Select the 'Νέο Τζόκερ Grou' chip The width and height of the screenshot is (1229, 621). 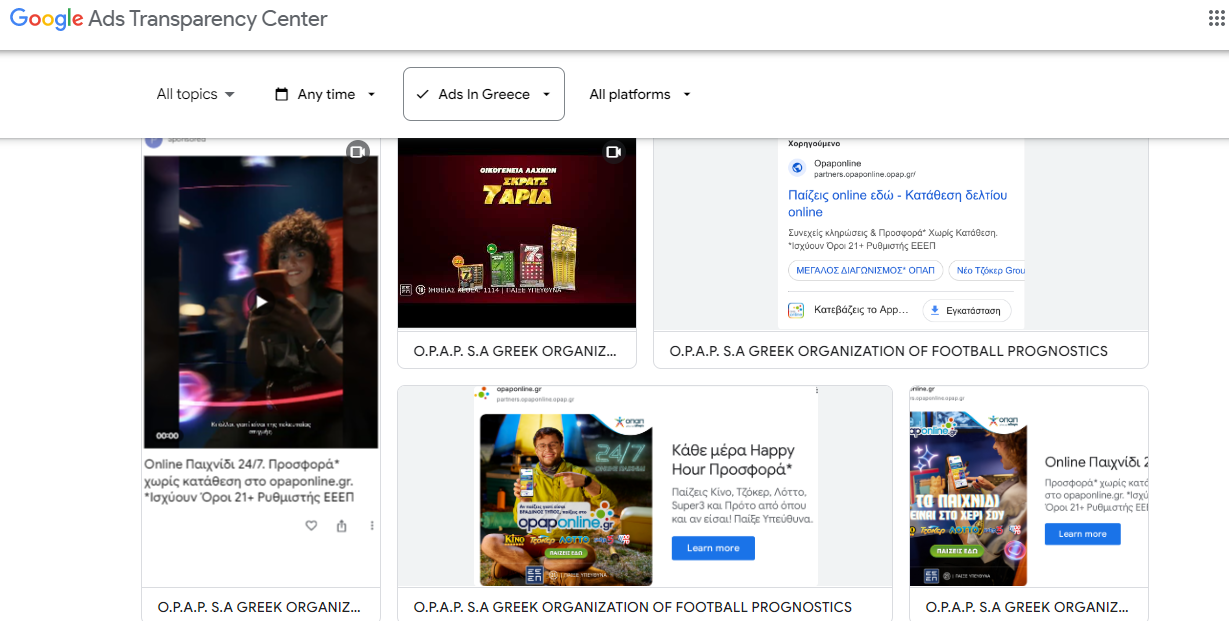(x=989, y=270)
